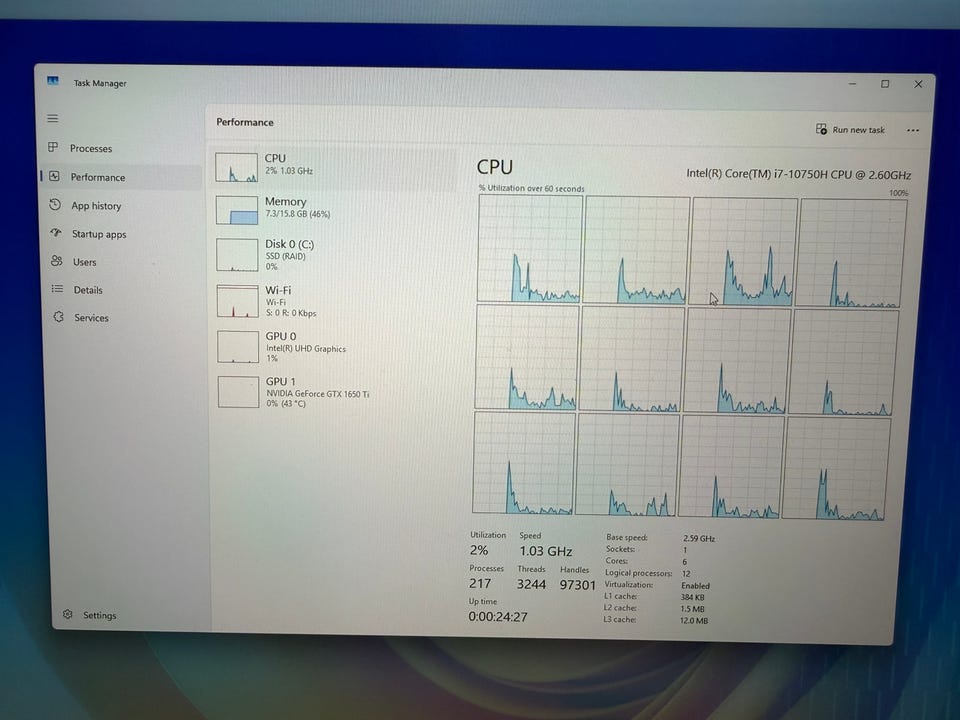Click the Settings gear icon
The width and height of the screenshot is (960, 720).
[67, 613]
